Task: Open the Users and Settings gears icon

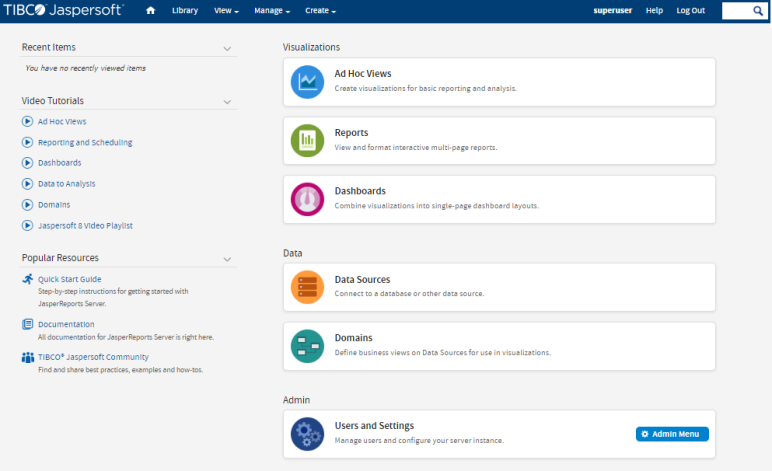Action: pyautogui.click(x=307, y=434)
